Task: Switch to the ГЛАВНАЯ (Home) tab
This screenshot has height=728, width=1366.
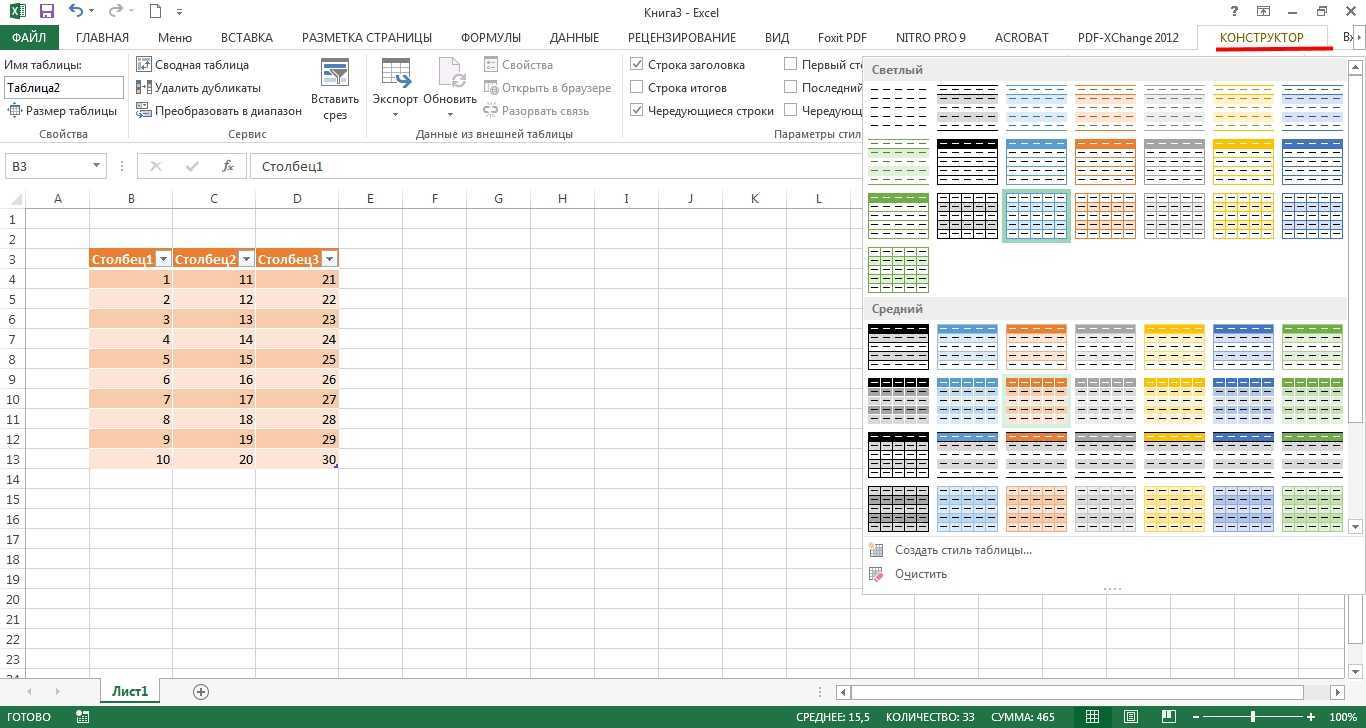Action: tap(102, 38)
